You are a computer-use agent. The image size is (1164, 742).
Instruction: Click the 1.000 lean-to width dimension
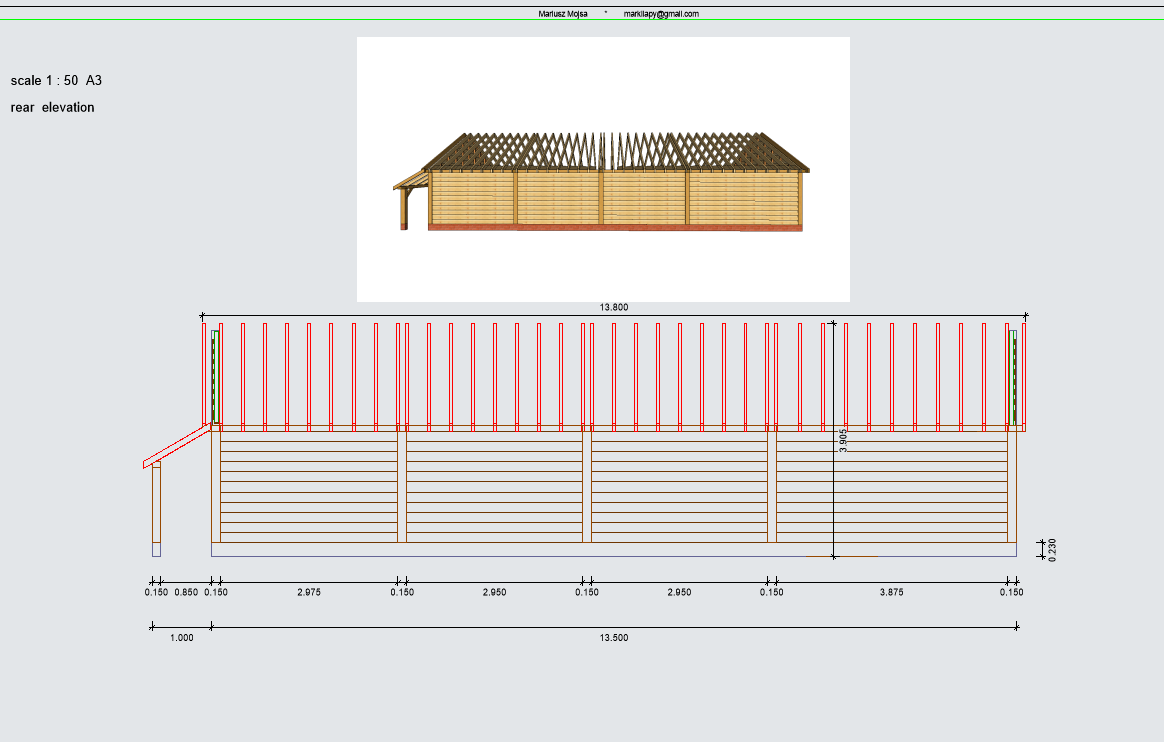[x=181, y=637]
